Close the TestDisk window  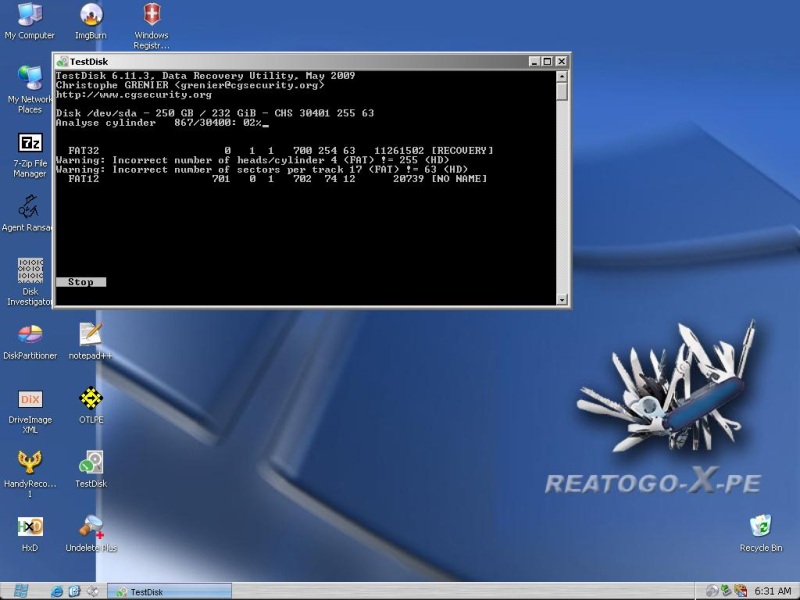click(561, 62)
